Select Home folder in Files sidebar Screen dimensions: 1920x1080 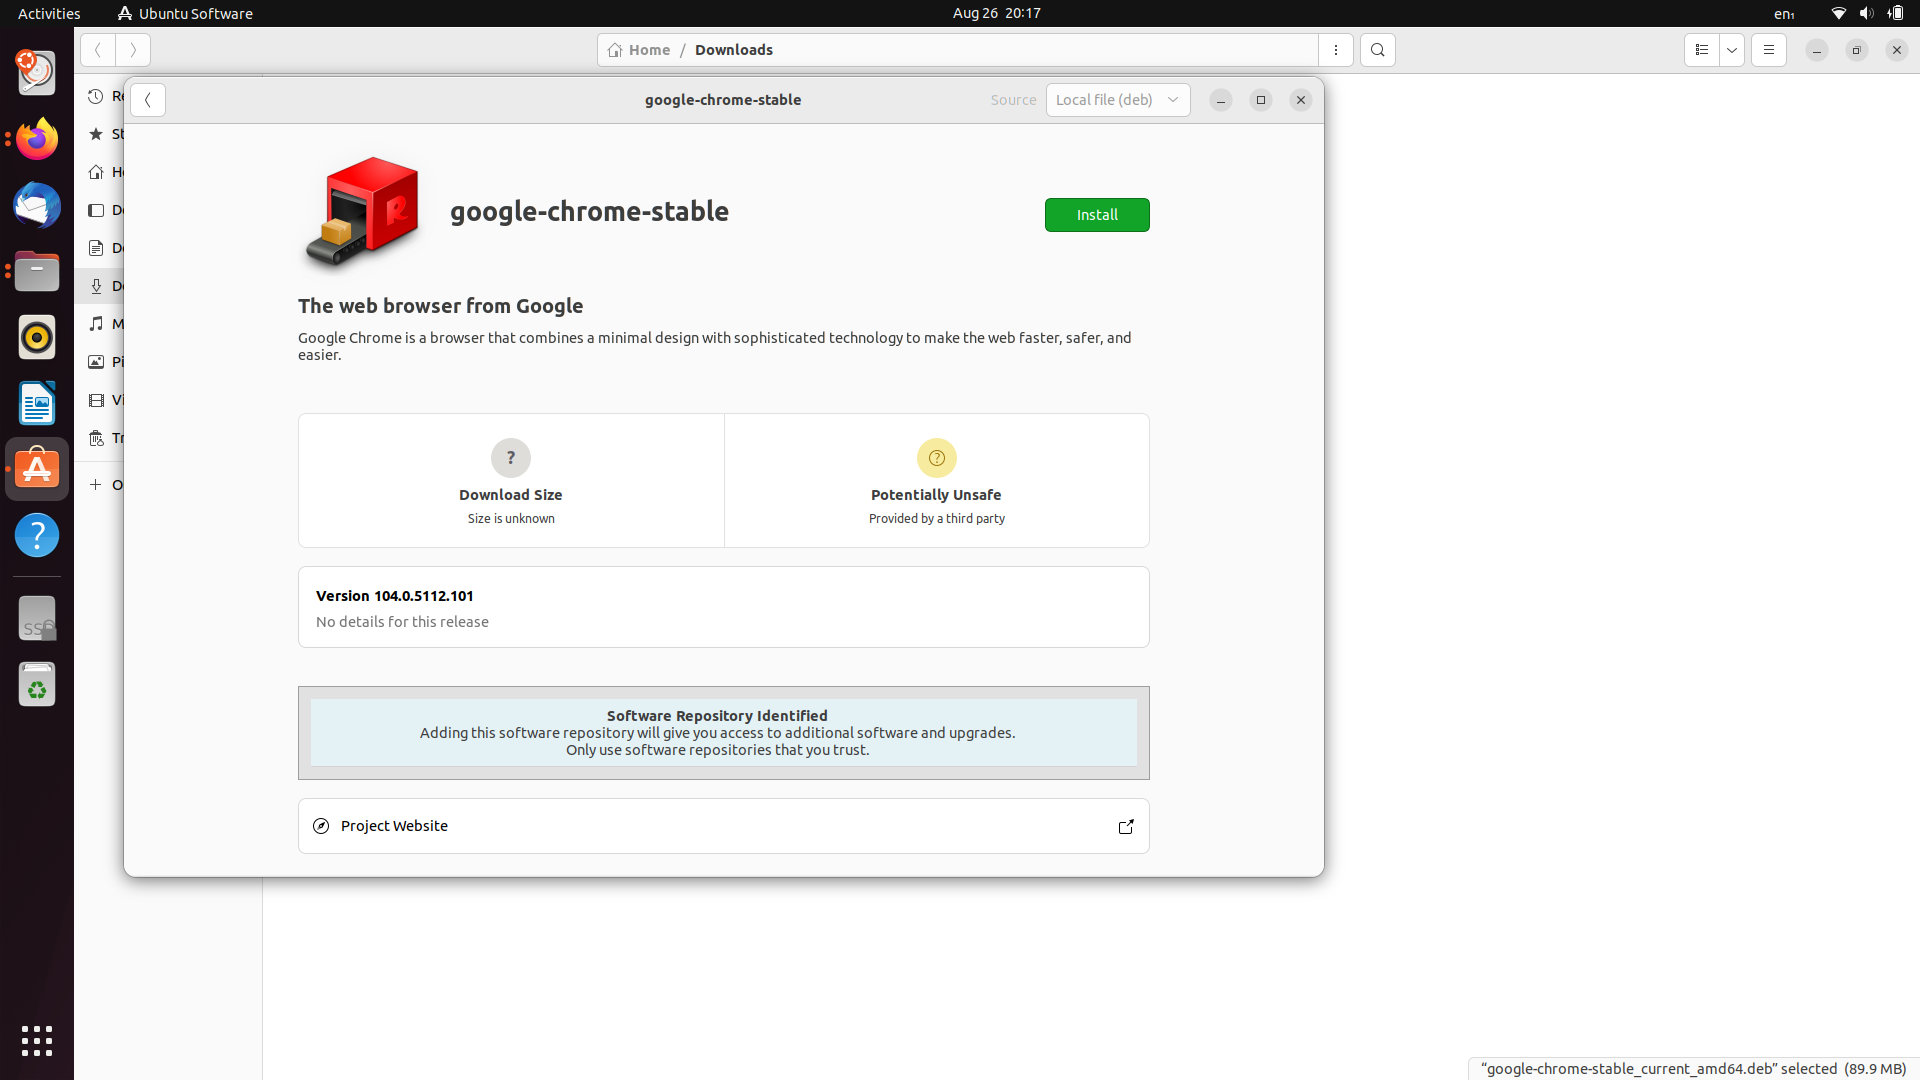coord(100,172)
